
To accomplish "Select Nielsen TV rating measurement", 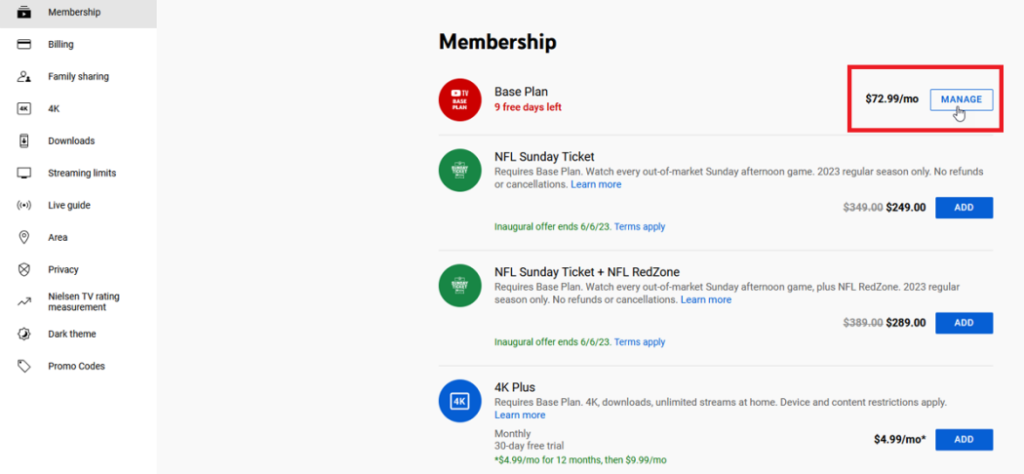I will (83, 301).
